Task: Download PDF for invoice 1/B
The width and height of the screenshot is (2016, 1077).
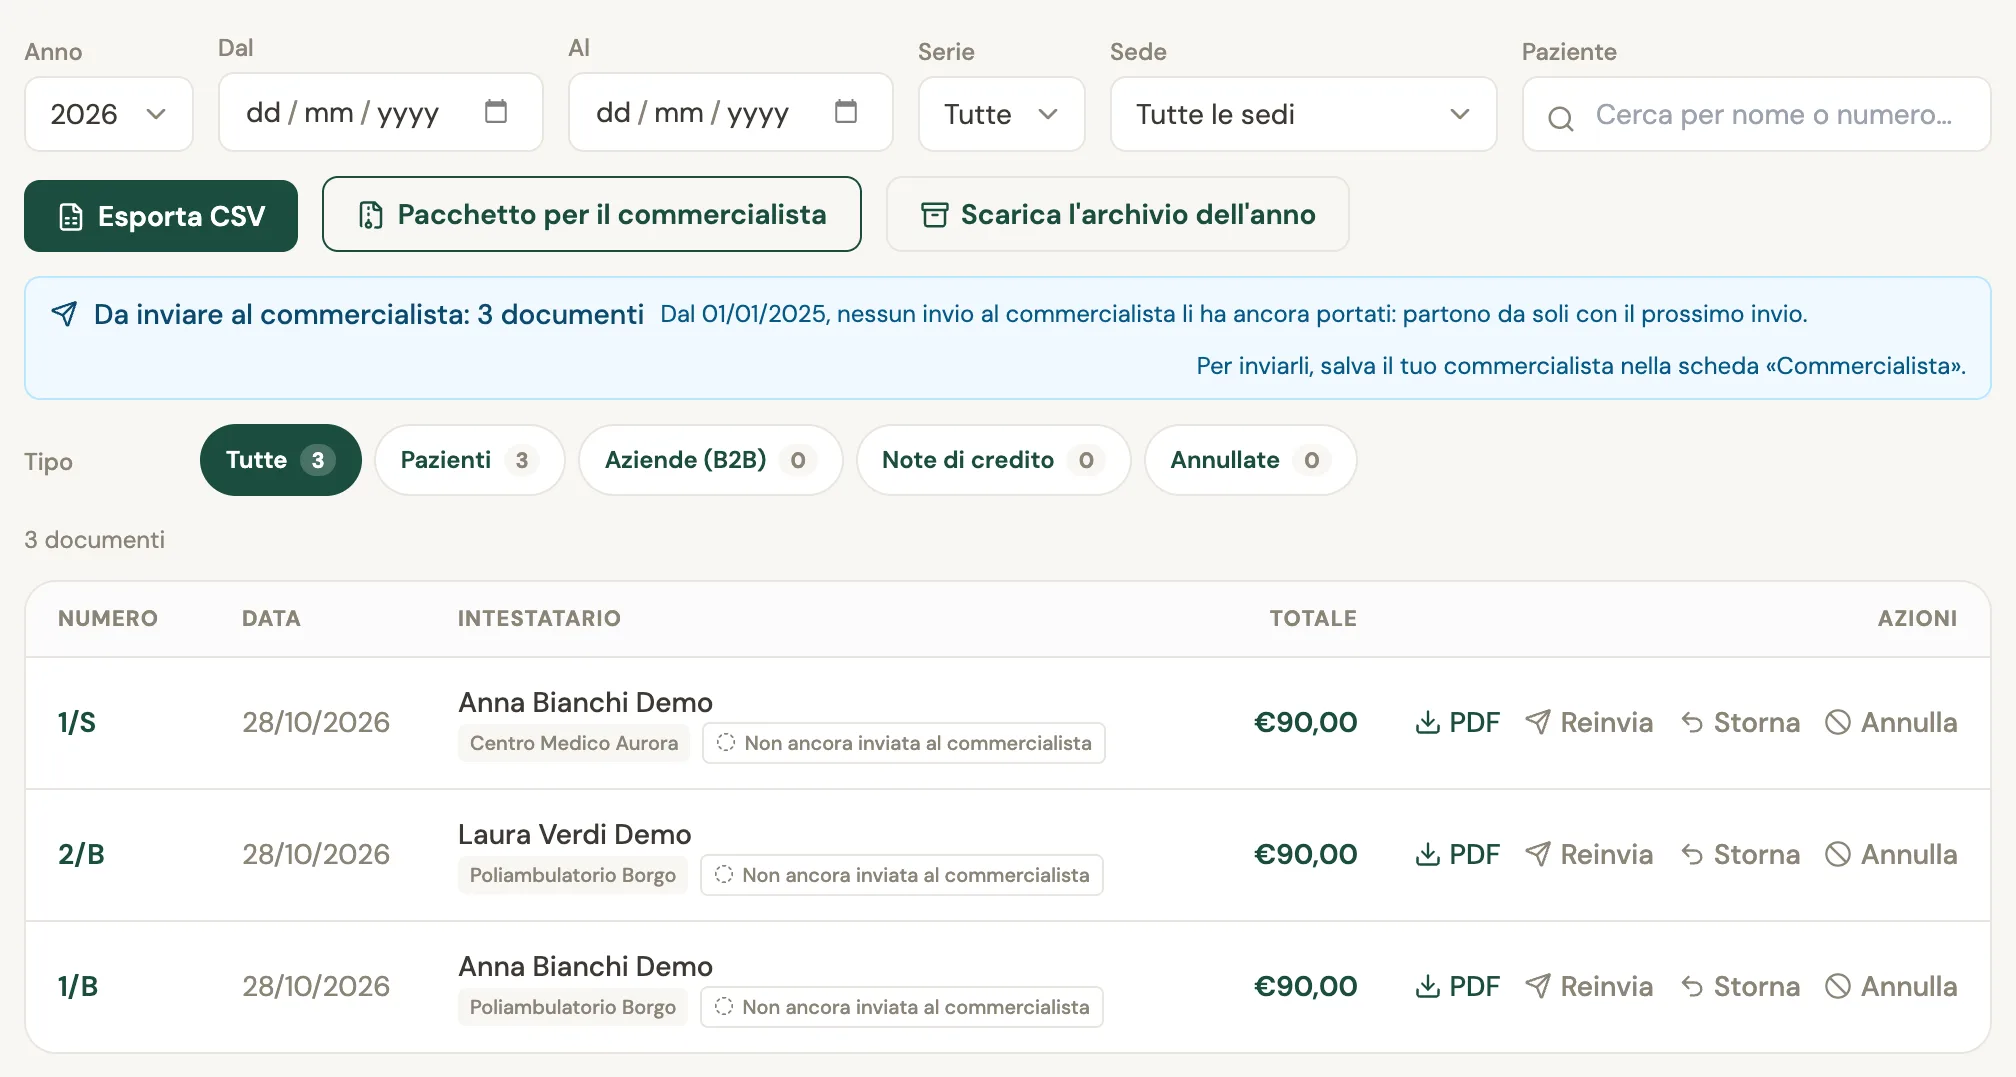Action: (x=1457, y=986)
